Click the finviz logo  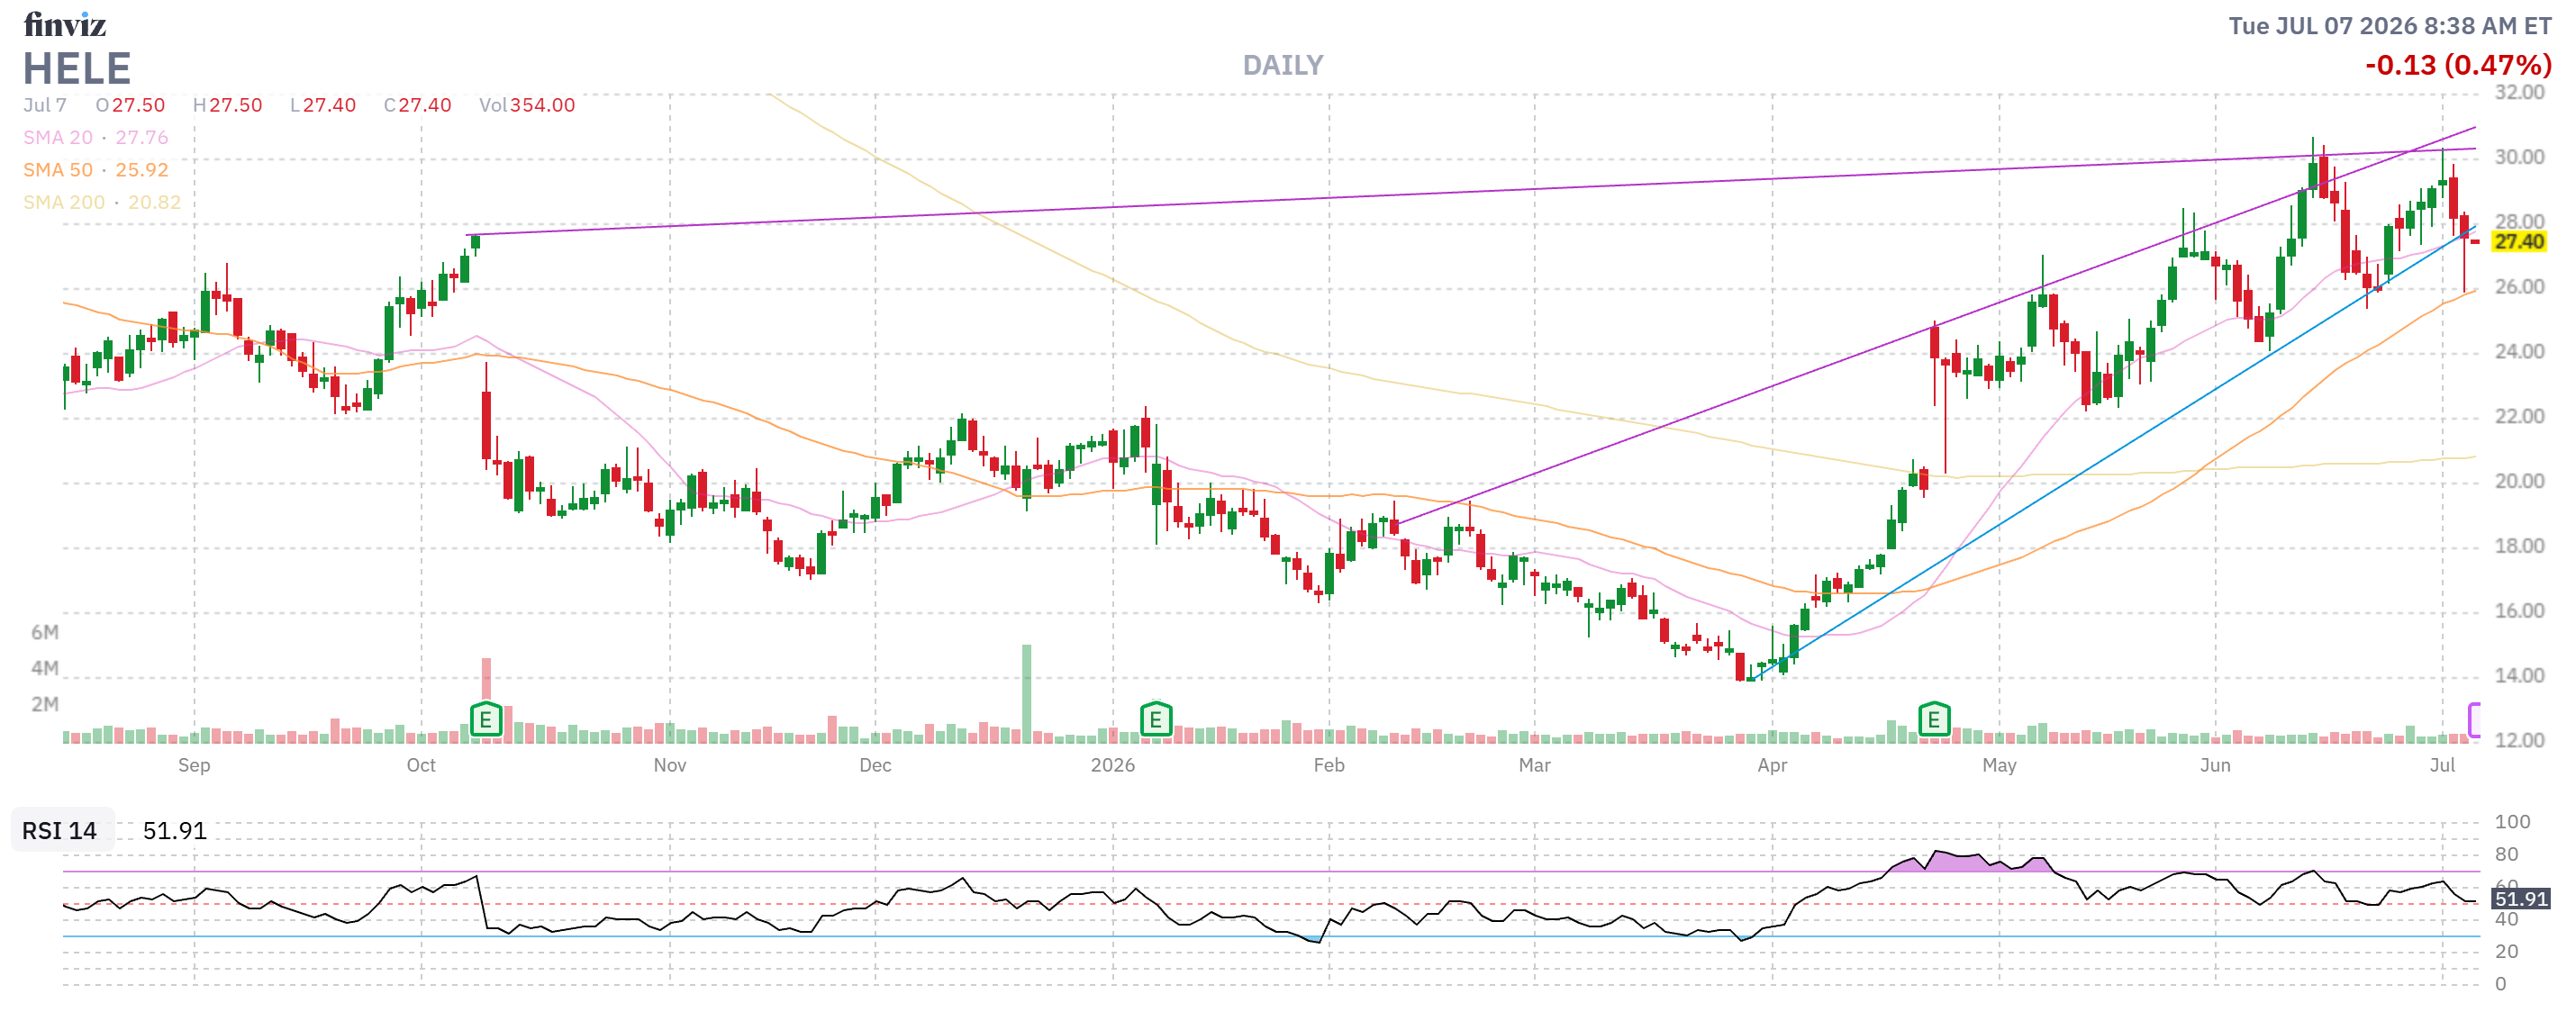pos(64,24)
